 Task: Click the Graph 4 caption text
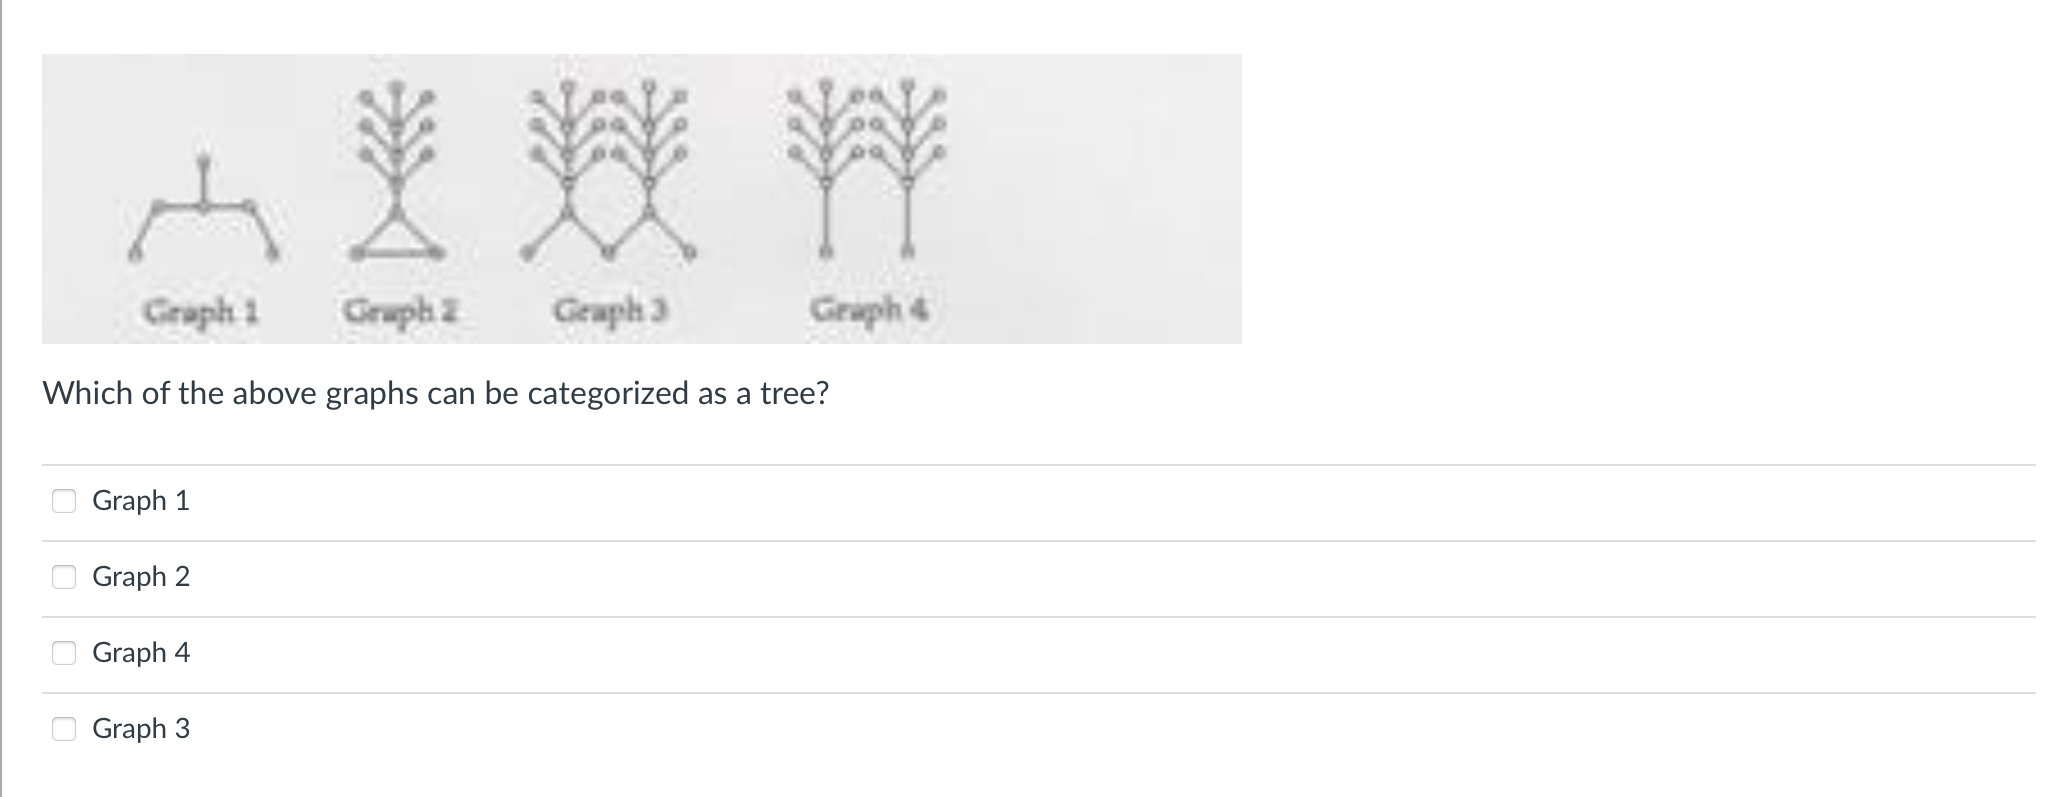[869, 310]
